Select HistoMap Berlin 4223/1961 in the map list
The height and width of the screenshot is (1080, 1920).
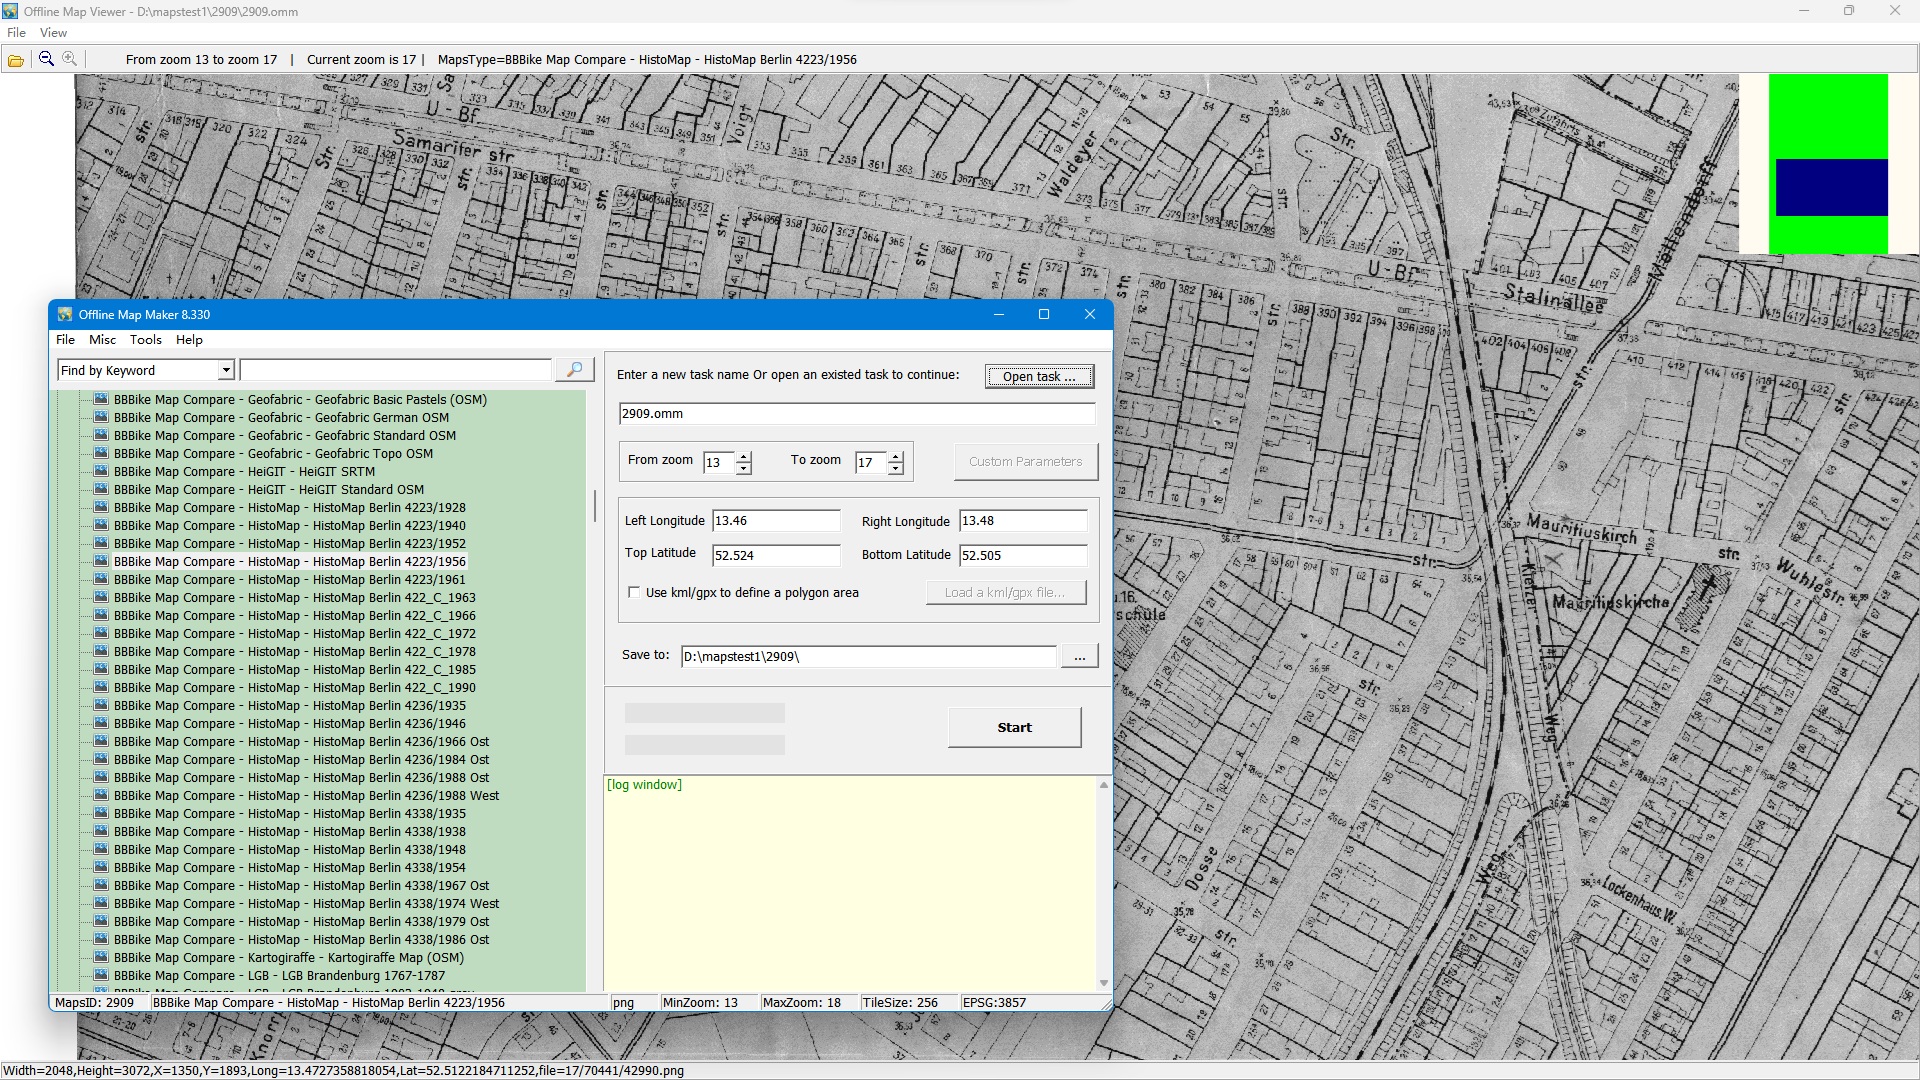(x=289, y=579)
